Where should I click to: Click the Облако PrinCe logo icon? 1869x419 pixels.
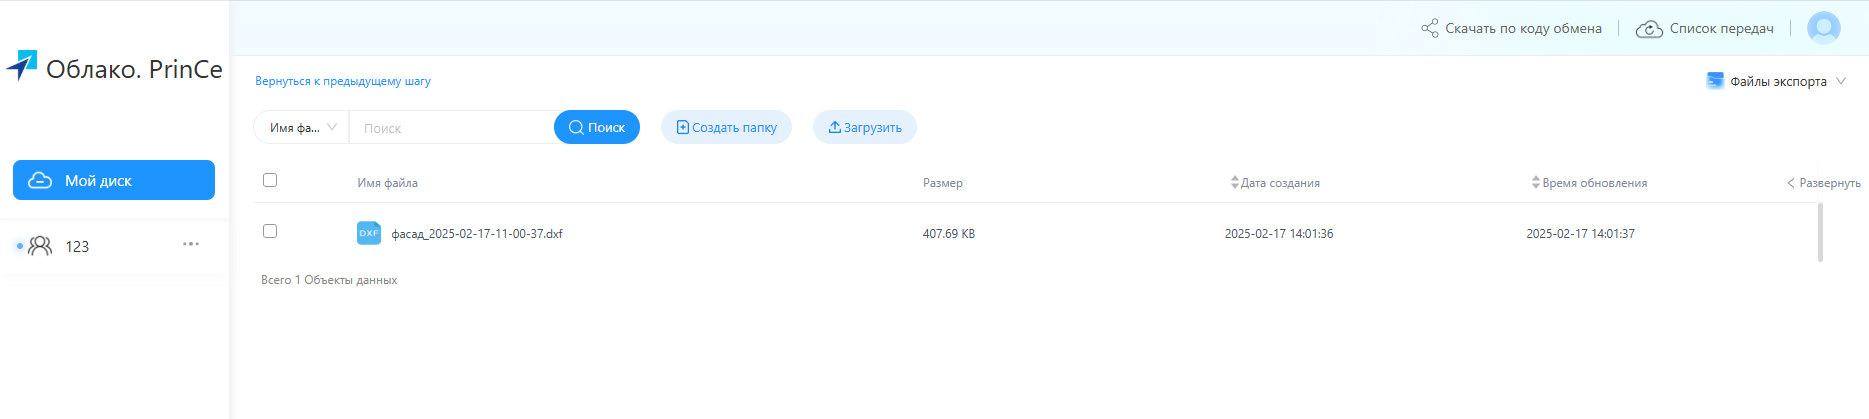[22, 66]
